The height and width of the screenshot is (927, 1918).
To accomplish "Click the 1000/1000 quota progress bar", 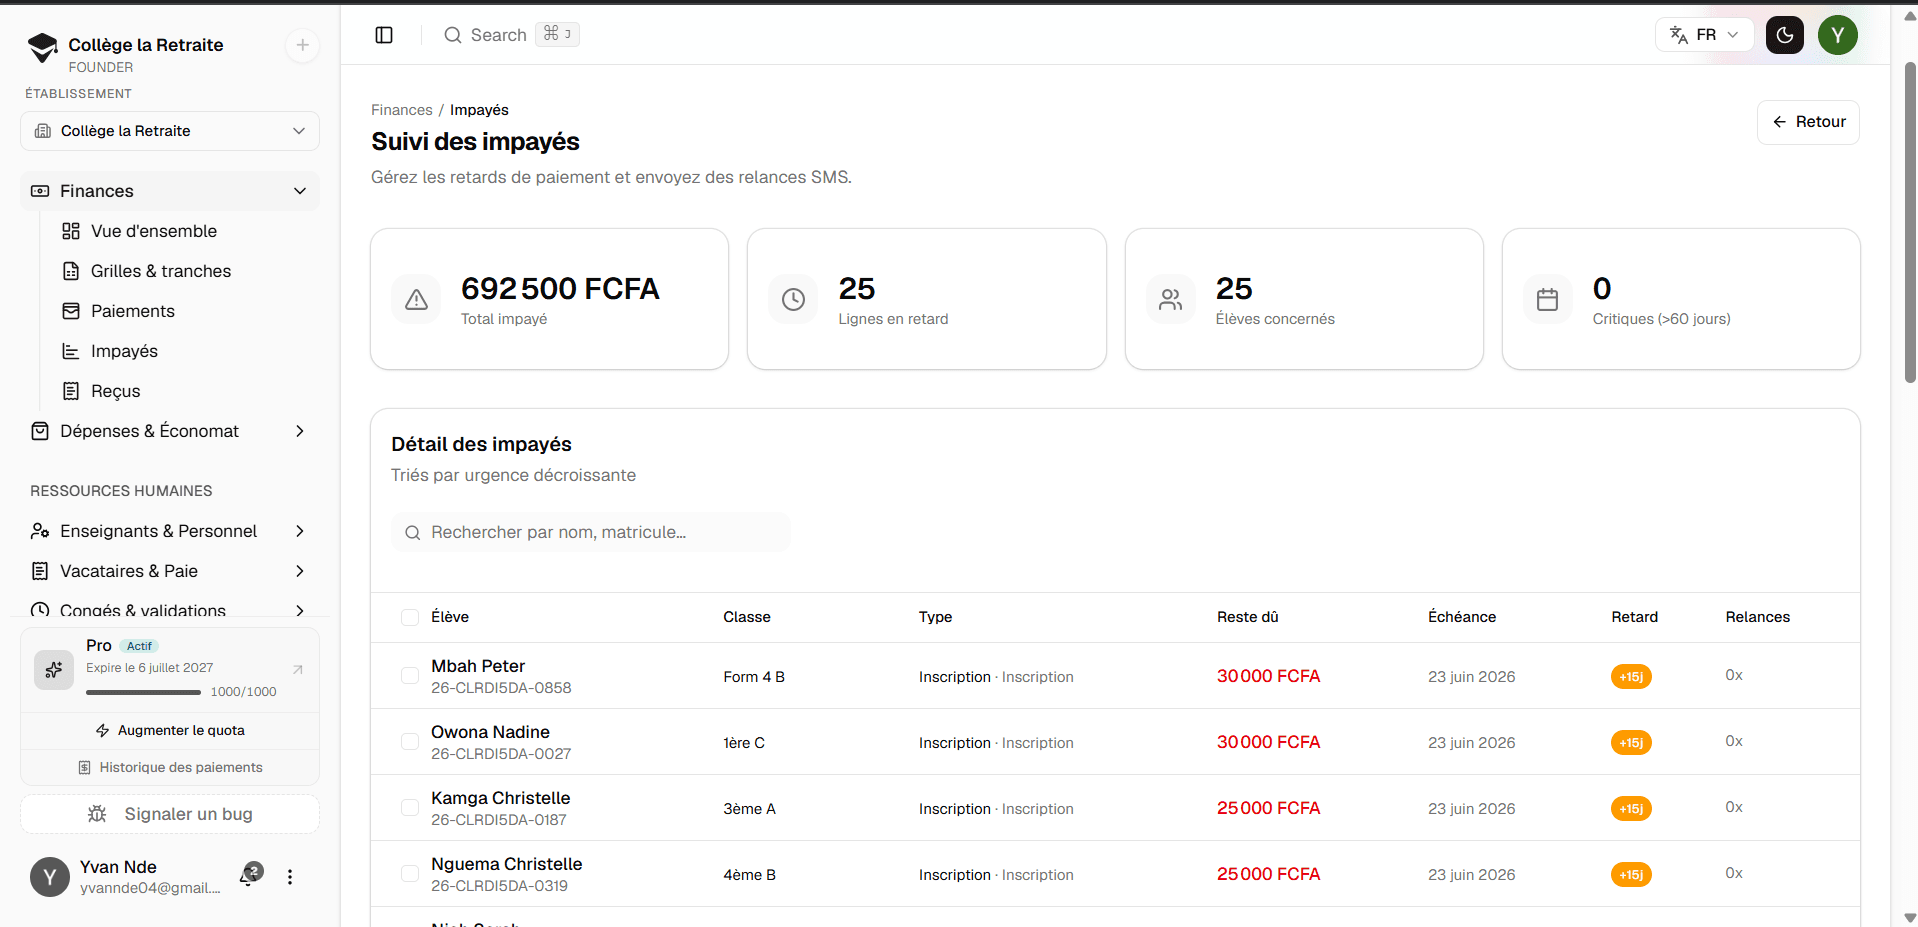I will (x=143, y=692).
